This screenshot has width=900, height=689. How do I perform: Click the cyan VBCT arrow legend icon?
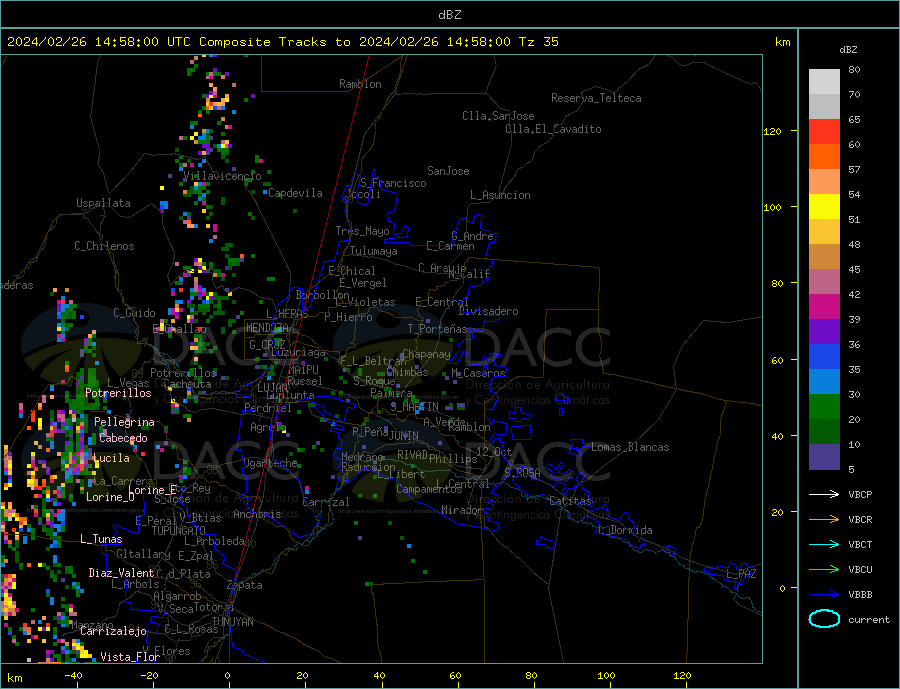824,544
